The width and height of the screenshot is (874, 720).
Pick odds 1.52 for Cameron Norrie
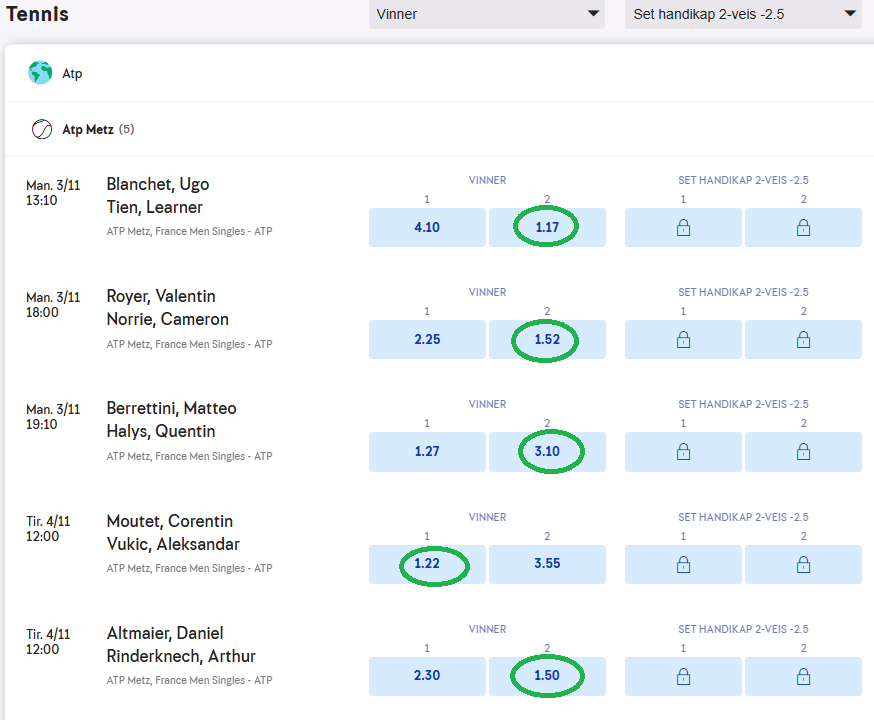[x=547, y=340]
